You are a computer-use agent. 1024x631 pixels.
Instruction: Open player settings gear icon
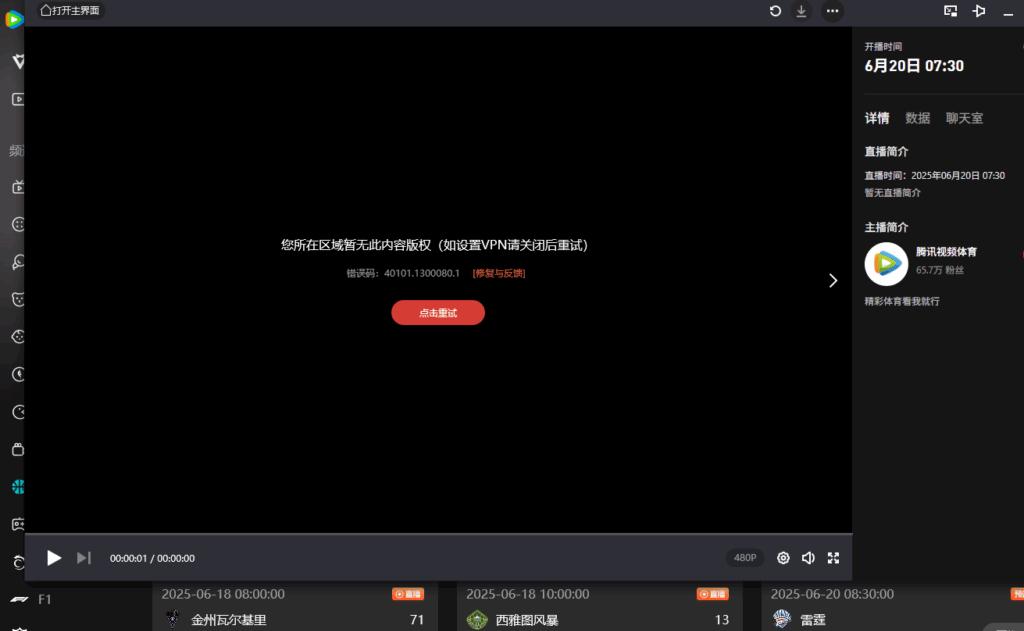(x=783, y=558)
